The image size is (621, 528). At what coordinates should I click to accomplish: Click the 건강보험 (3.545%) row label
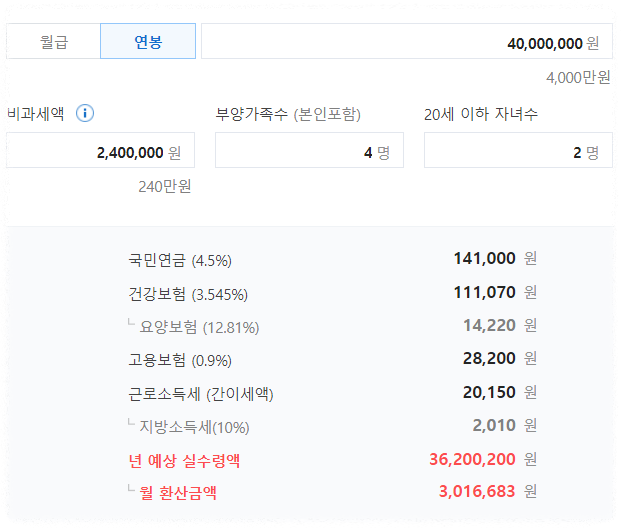[x=188, y=294]
